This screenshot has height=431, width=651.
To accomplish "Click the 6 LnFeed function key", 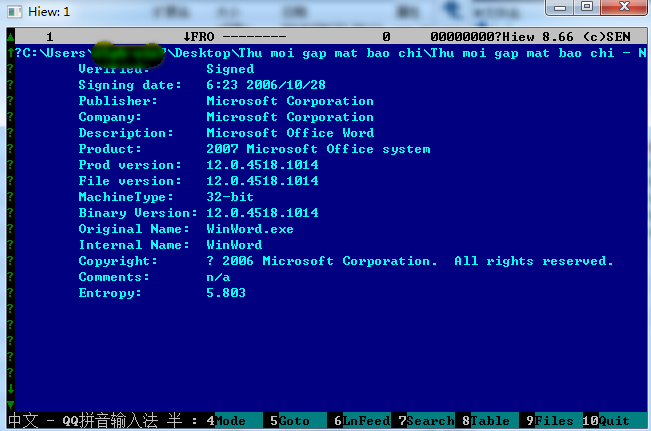I will coord(362,421).
